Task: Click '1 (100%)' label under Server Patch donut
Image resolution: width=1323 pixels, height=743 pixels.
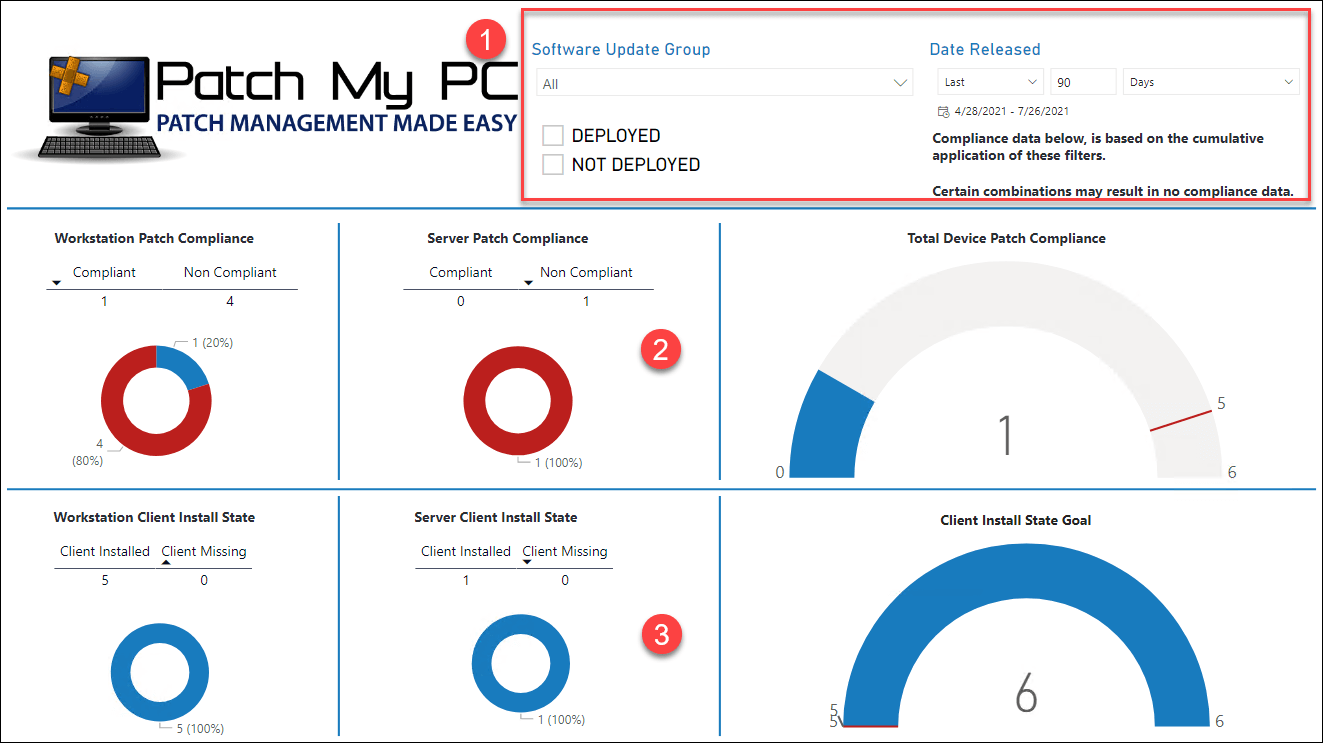Action: tap(557, 463)
